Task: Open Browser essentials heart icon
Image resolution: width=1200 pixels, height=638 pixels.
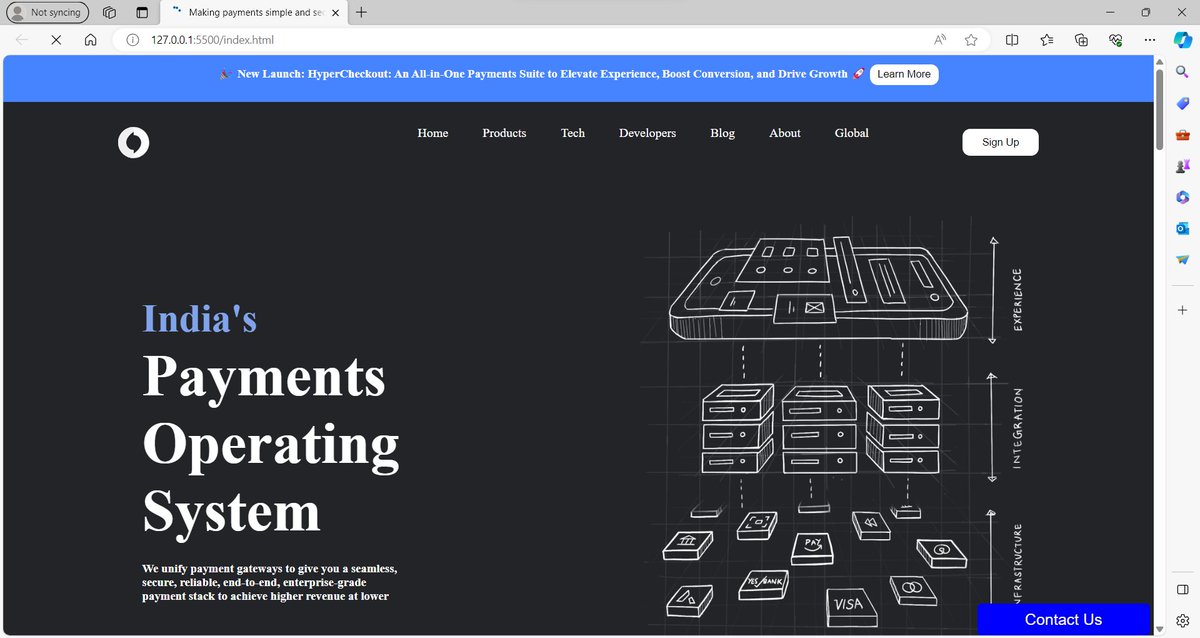Action: (1116, 40)
